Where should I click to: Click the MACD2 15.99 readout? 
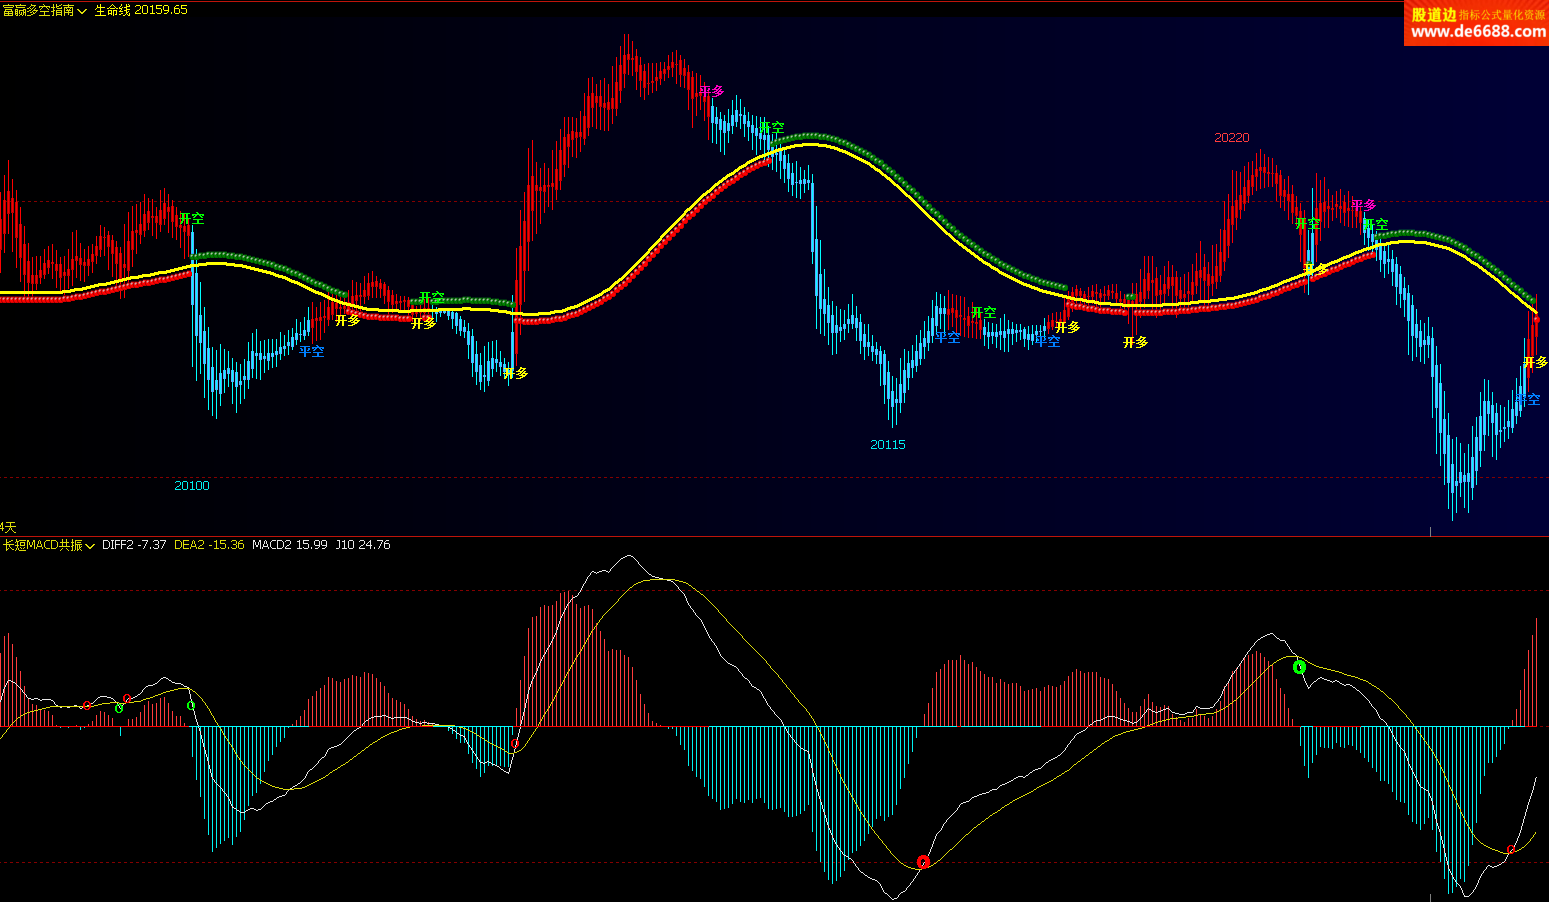coord(289,545)
